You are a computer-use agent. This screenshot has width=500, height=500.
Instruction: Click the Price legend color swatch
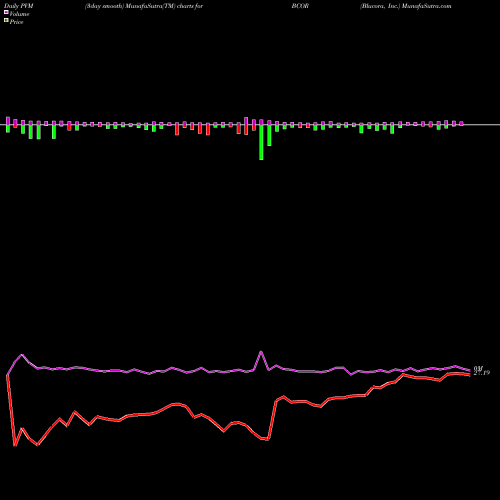(6, 21)
